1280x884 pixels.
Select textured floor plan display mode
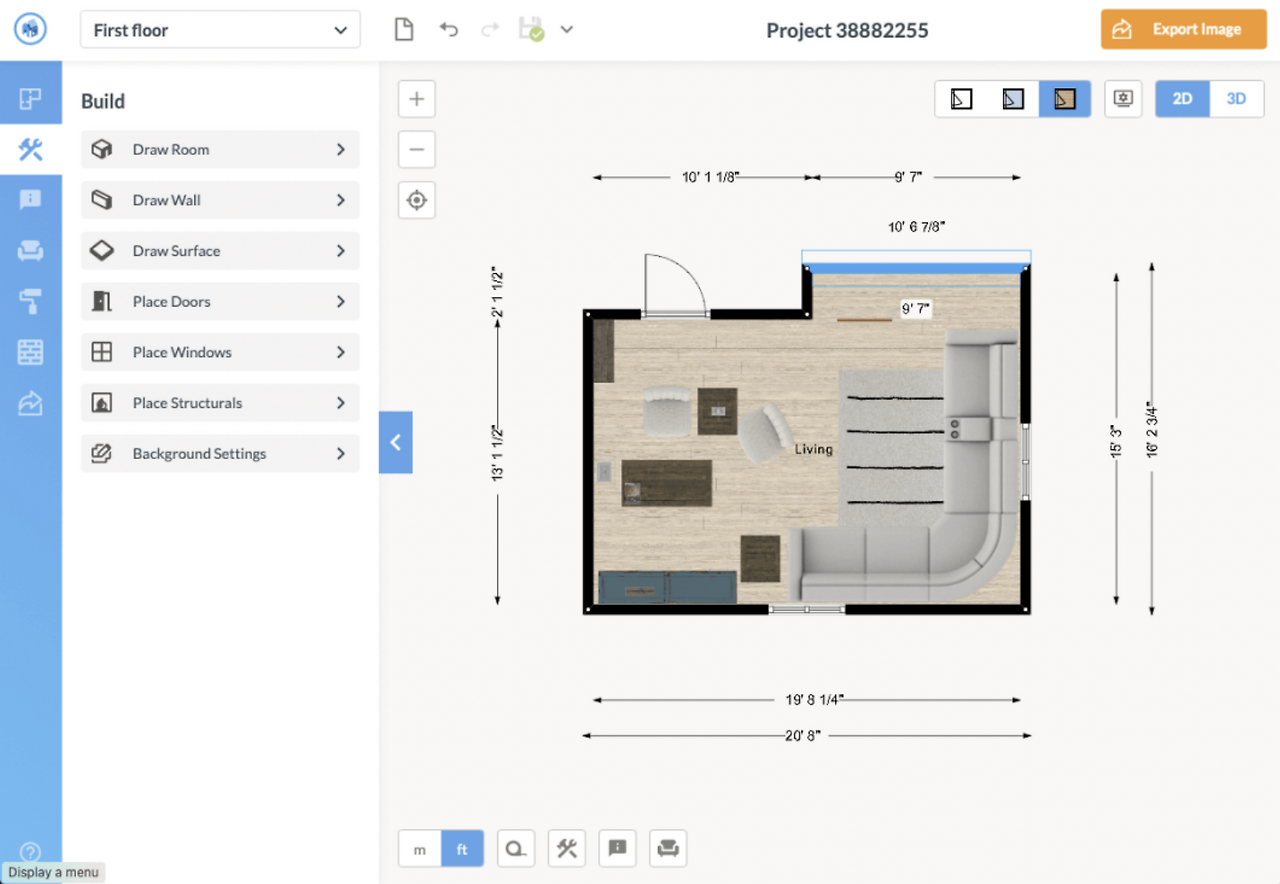tap(1065, 99)
